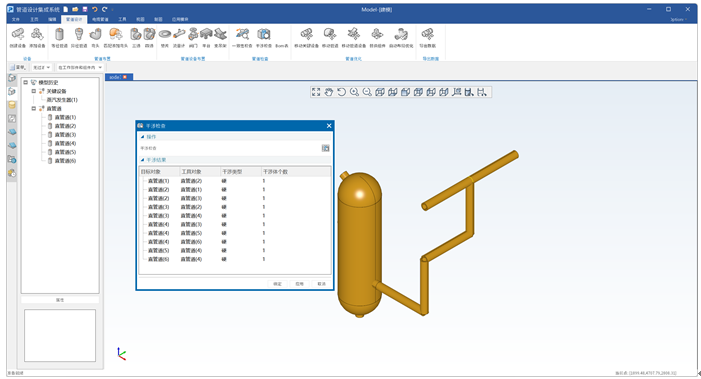Click the zoom out magnifier icon

coord(367,92)
